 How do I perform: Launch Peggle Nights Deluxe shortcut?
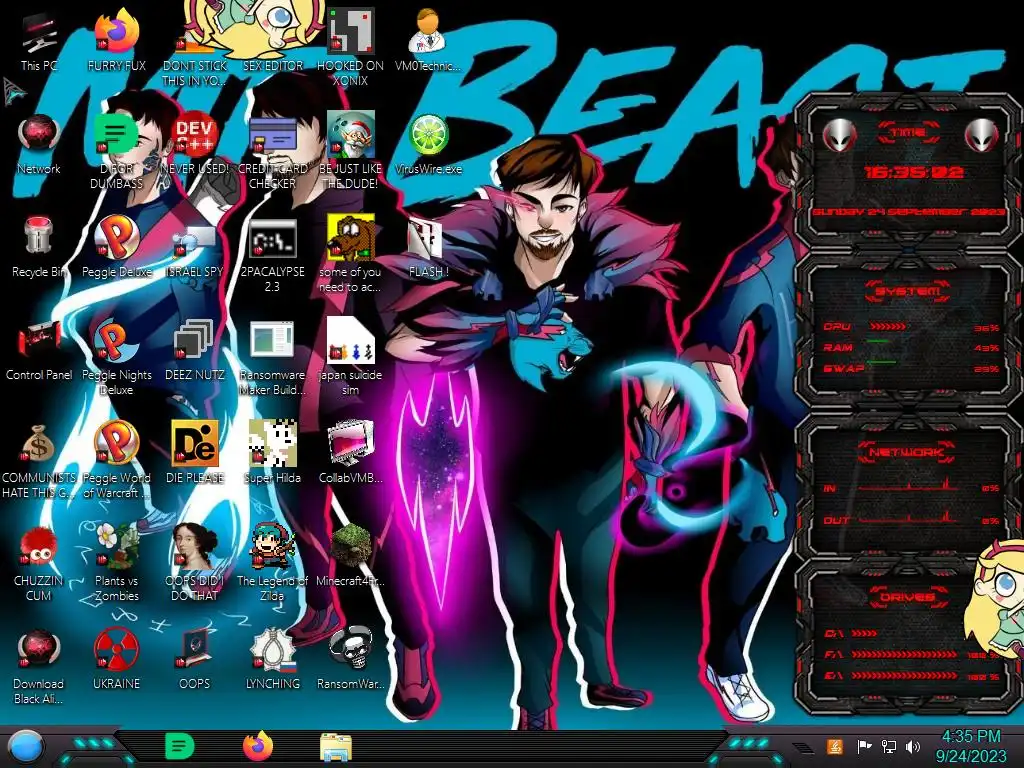click(116, 358)
